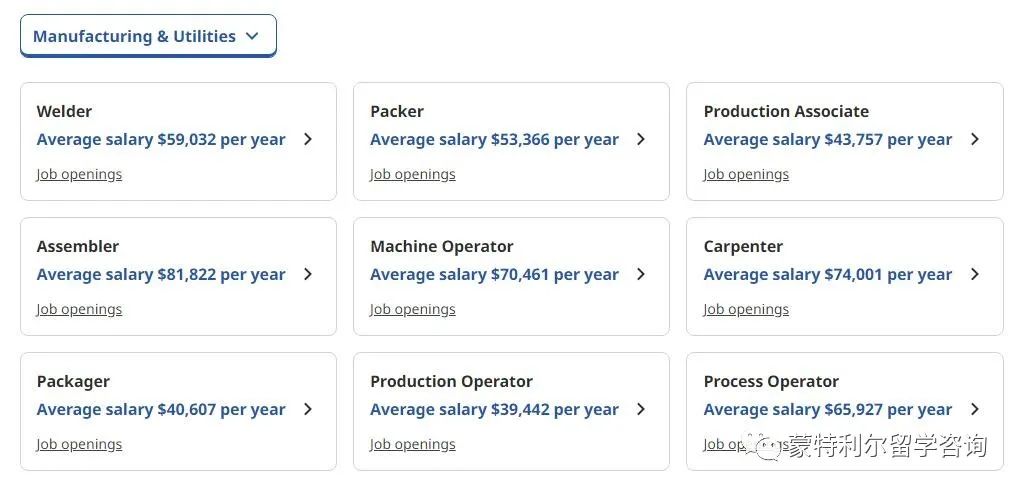Open Carpenter Job openings link
Viewport: 1021px width, 491px height.
pyautogui.click(x=746, y=309)
